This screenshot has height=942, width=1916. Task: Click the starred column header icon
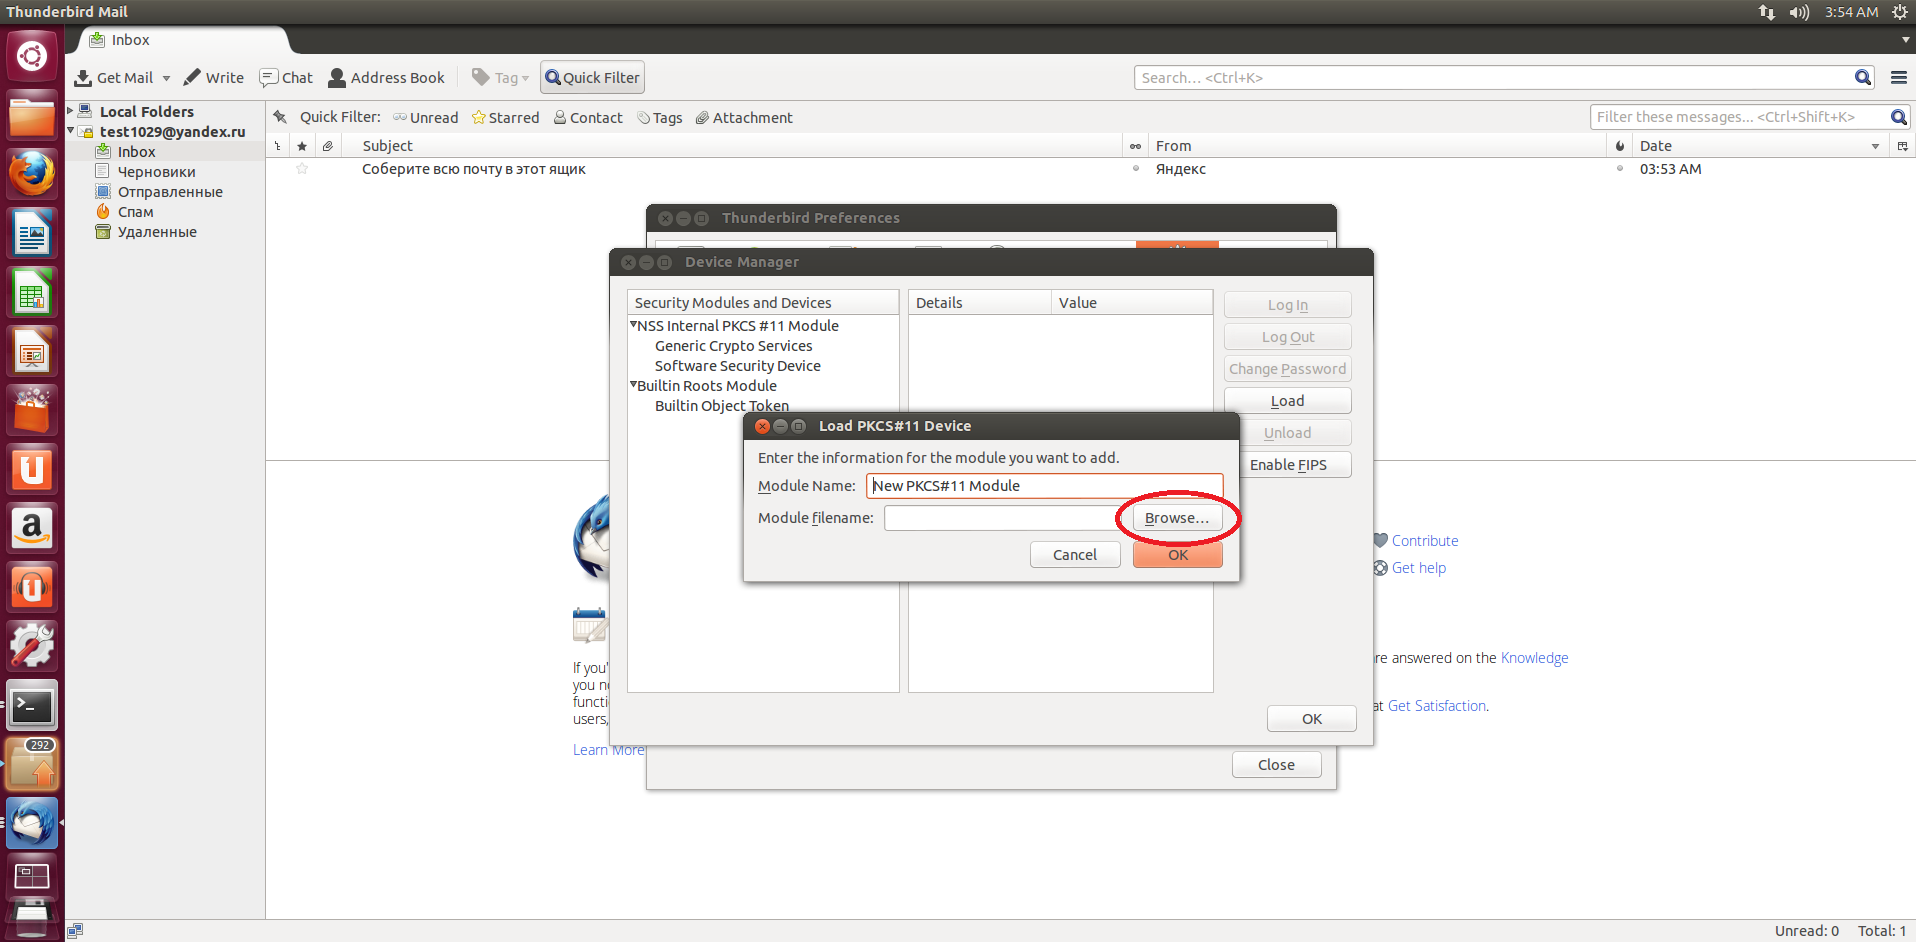point(302,146)
